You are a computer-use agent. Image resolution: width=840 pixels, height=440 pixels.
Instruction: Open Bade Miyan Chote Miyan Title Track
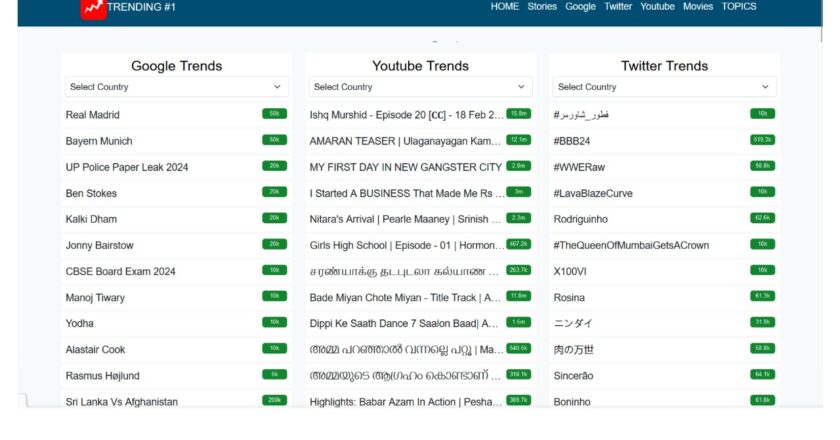(405, 297)
